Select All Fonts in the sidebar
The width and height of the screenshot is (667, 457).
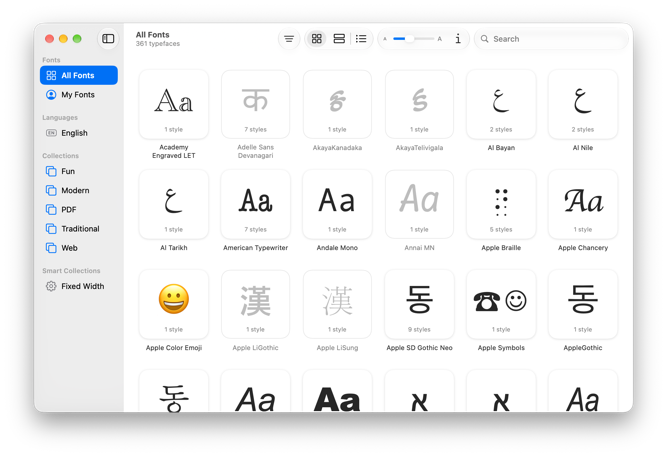(x=79, y=75)
